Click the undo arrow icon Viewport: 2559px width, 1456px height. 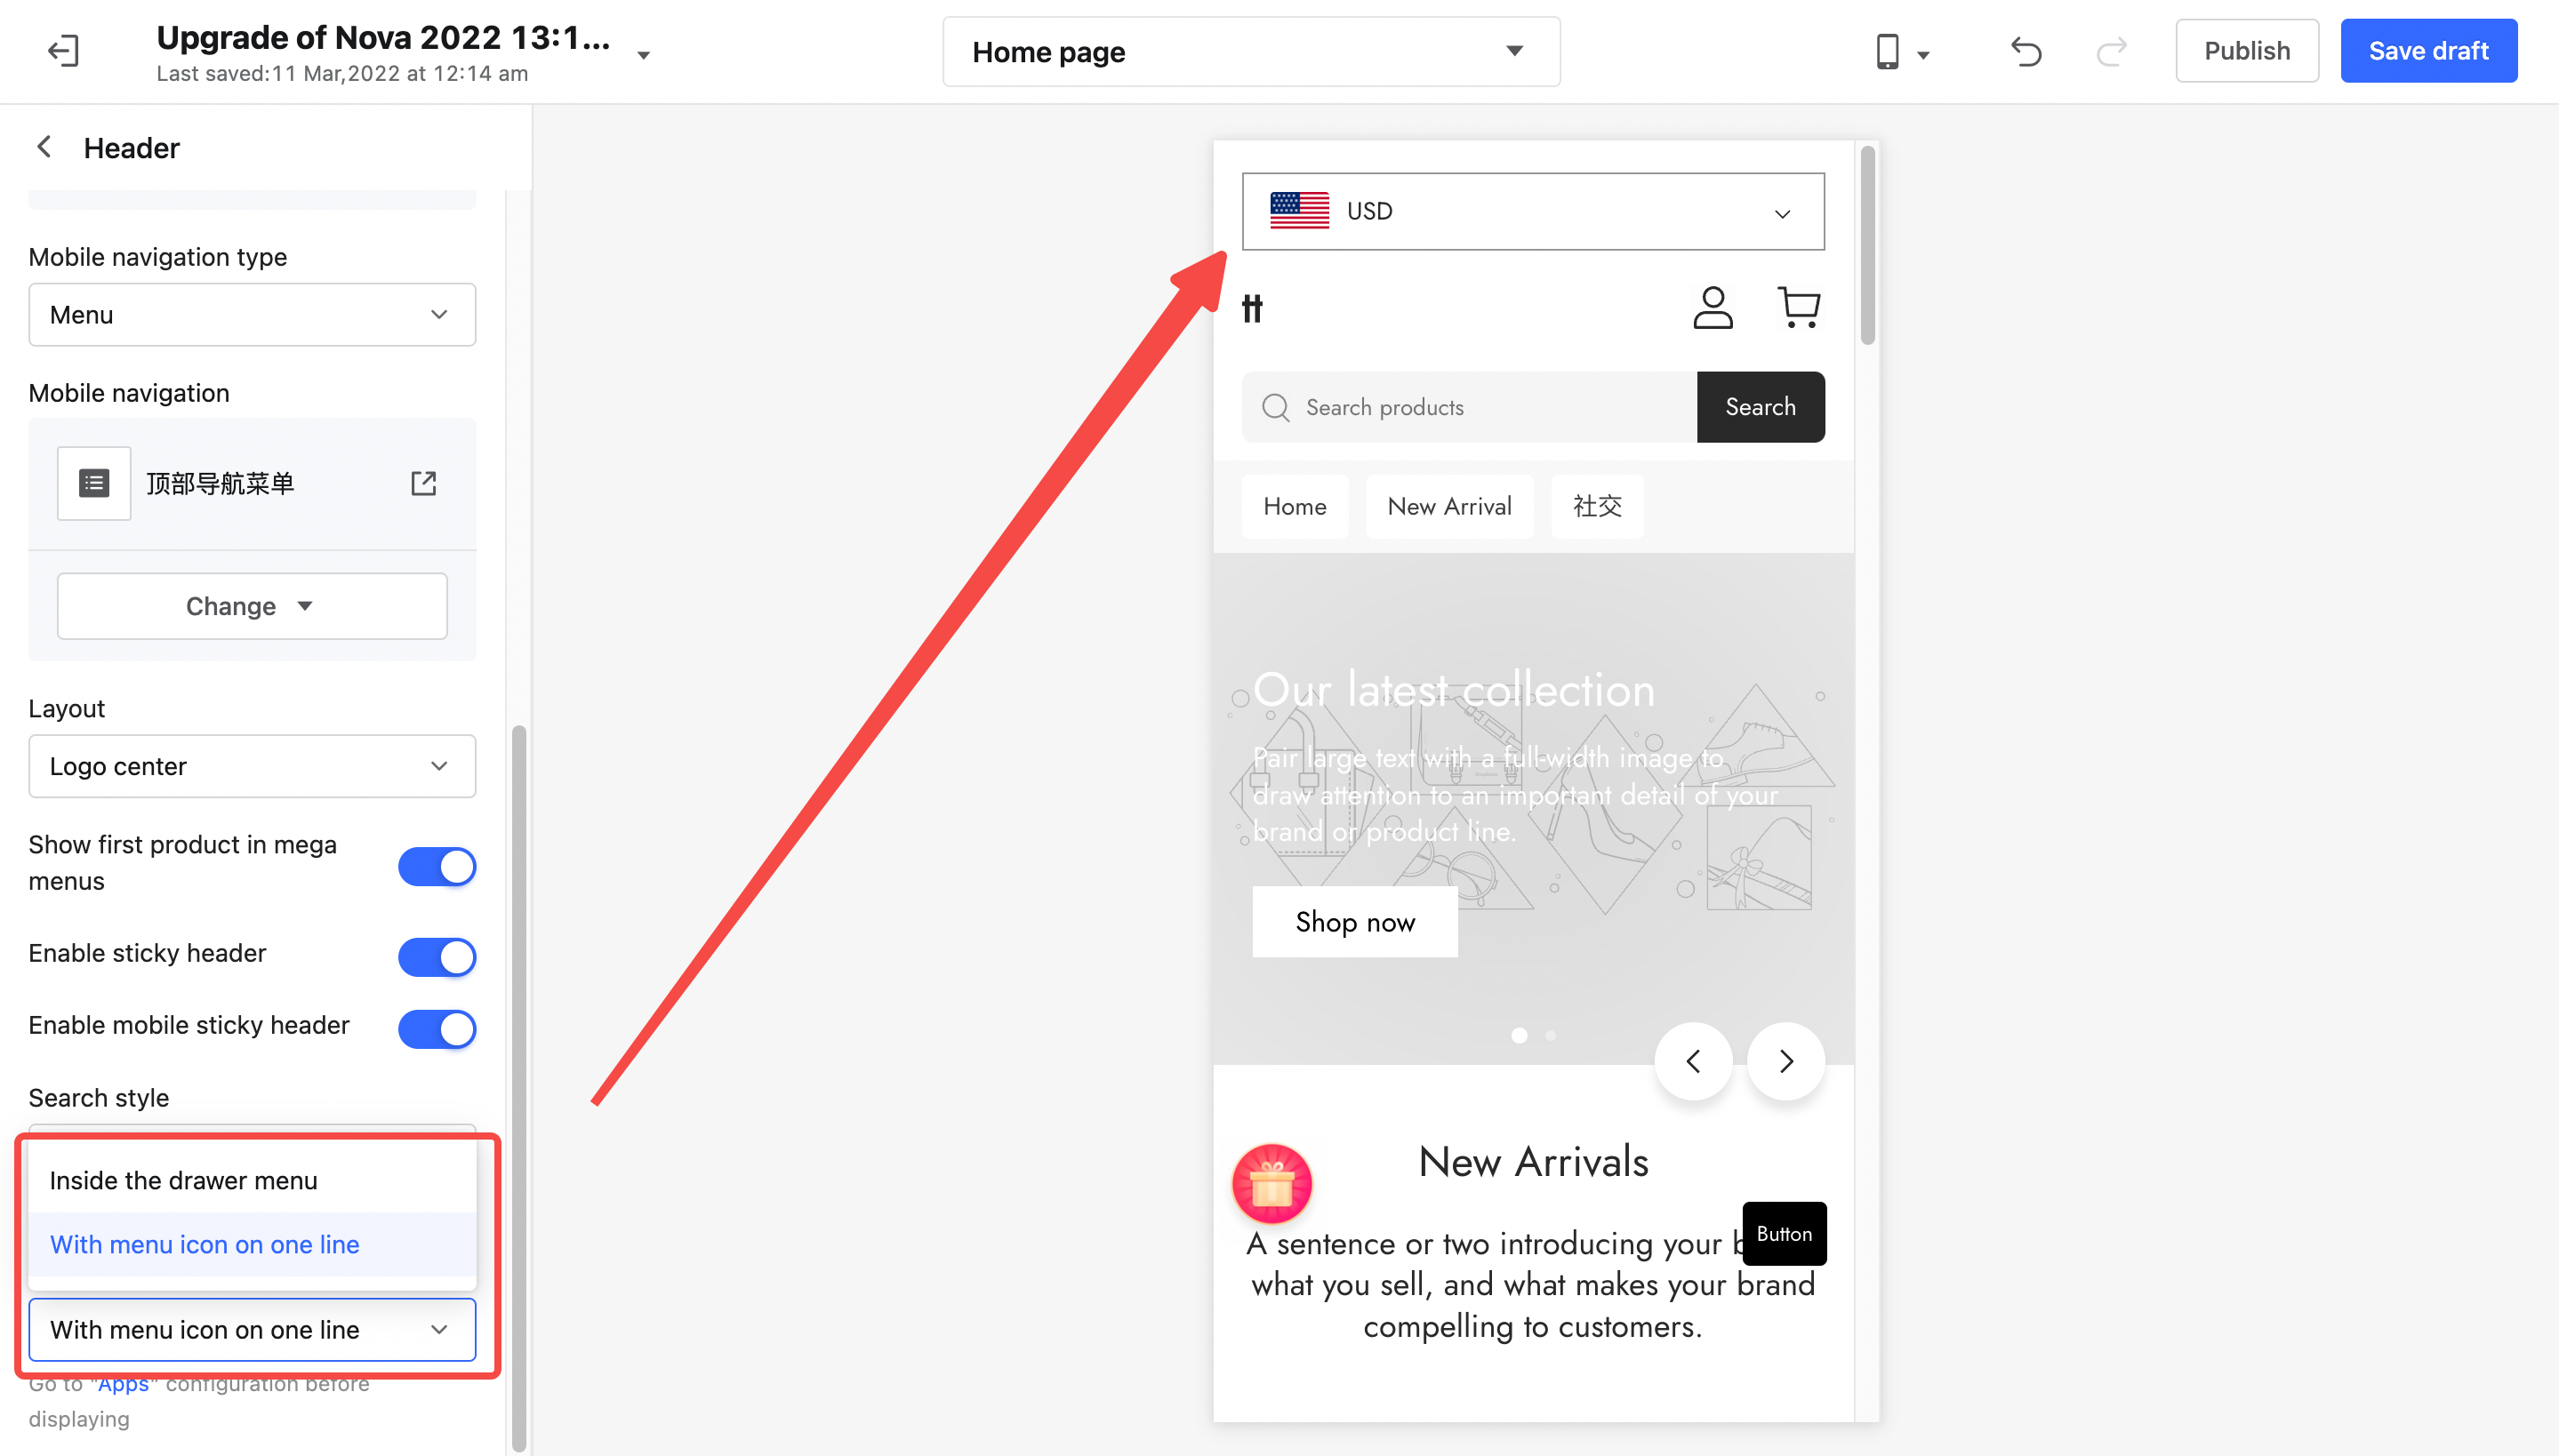2025,51
